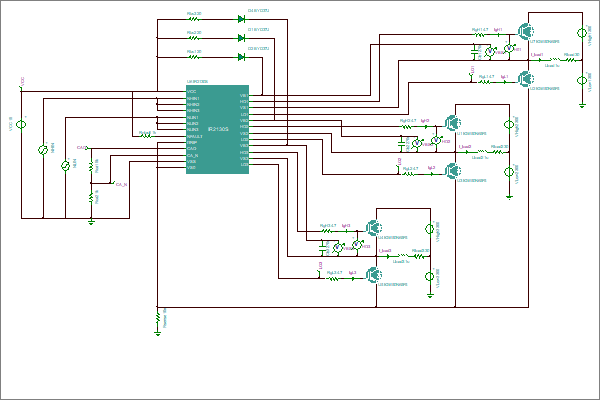Select the low-side IGBT driven by RgL2
Image resolution: width=600 pixels, height=400 pixels.
453,171
